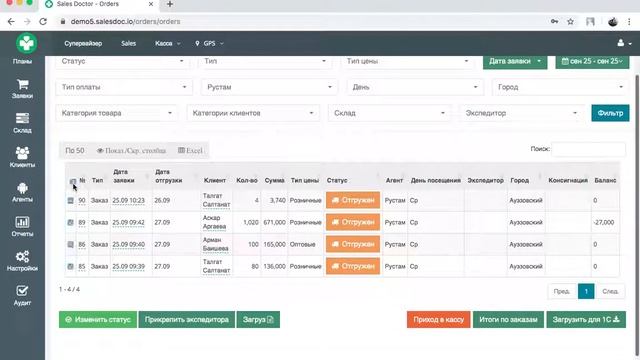This screenshot has width=640, height=360.
Task: Open Агенты android icon in sidebar
Action: (22, 188)
